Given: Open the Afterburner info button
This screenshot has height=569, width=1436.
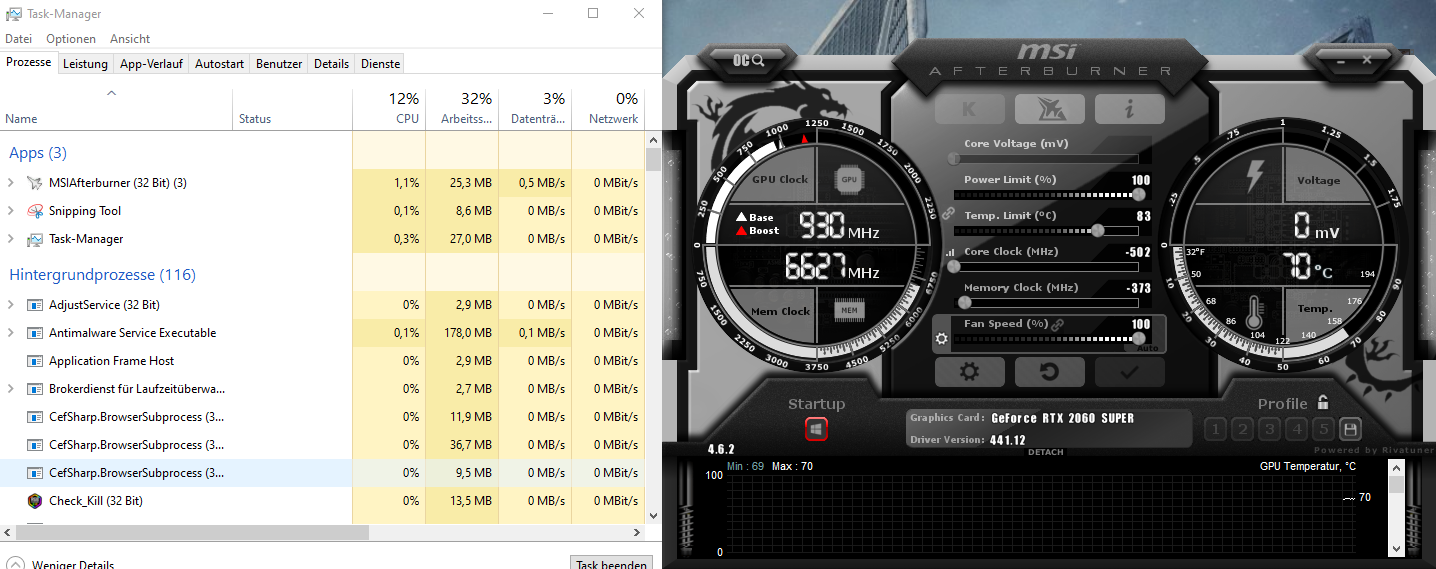Looking at the screenshot, I should click(x=1129, y=109).
